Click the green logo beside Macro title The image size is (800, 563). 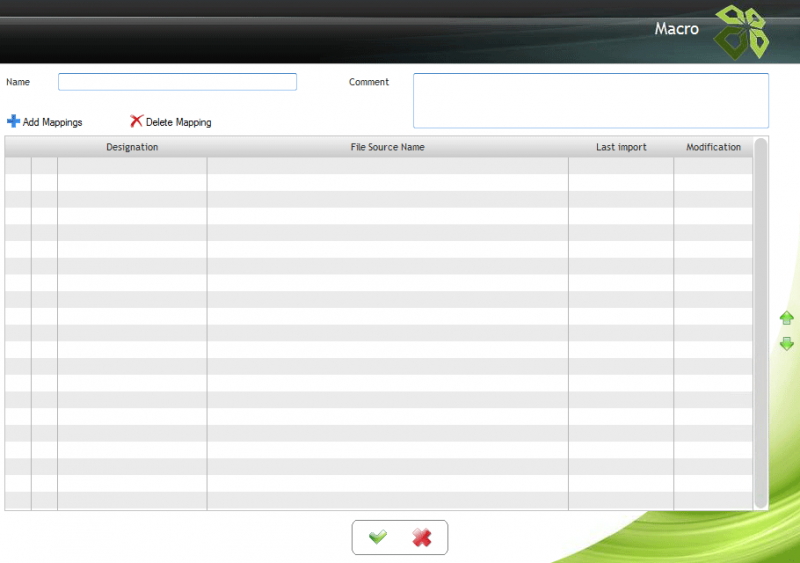(x=741, y=30)
